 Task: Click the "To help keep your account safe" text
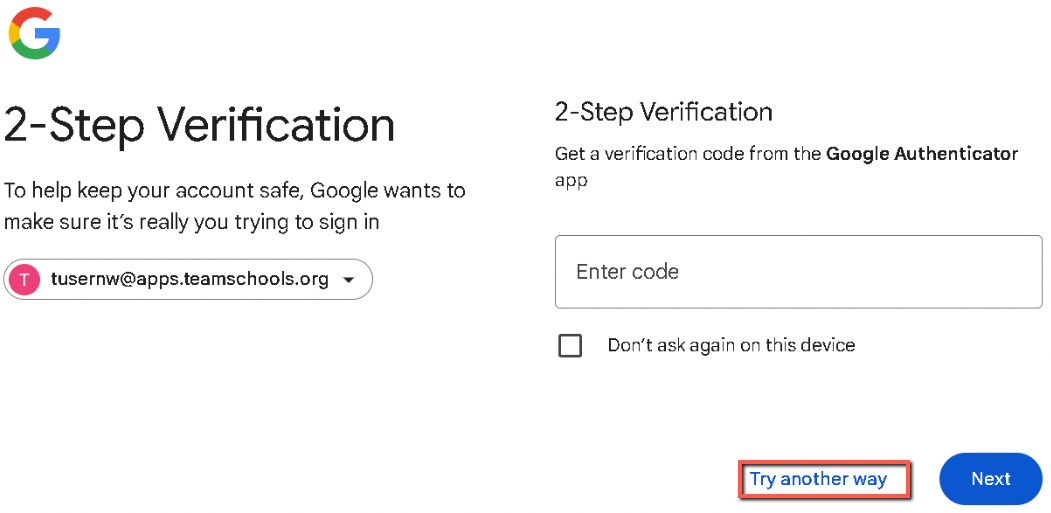(150, 190)
